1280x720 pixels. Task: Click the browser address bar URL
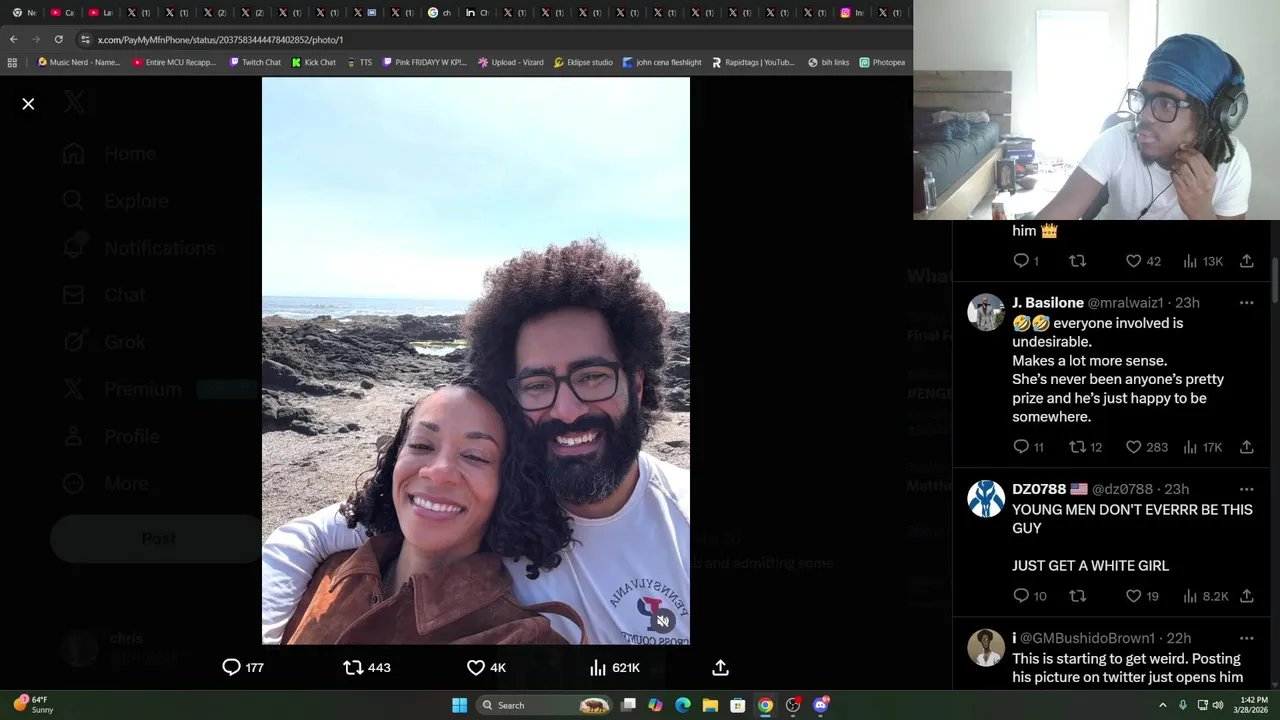220,40
